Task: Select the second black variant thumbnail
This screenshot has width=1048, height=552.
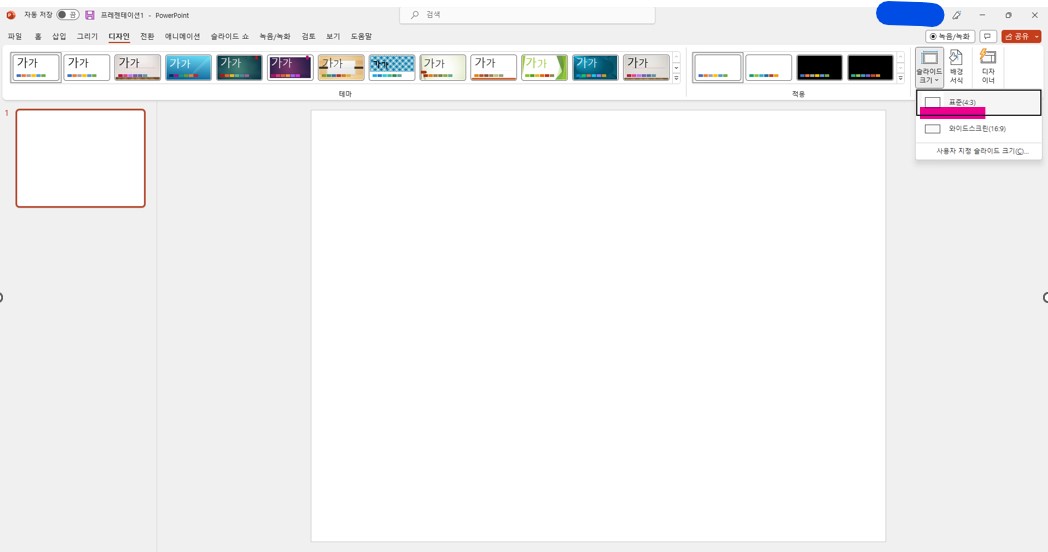Action: tap(870, 67)
